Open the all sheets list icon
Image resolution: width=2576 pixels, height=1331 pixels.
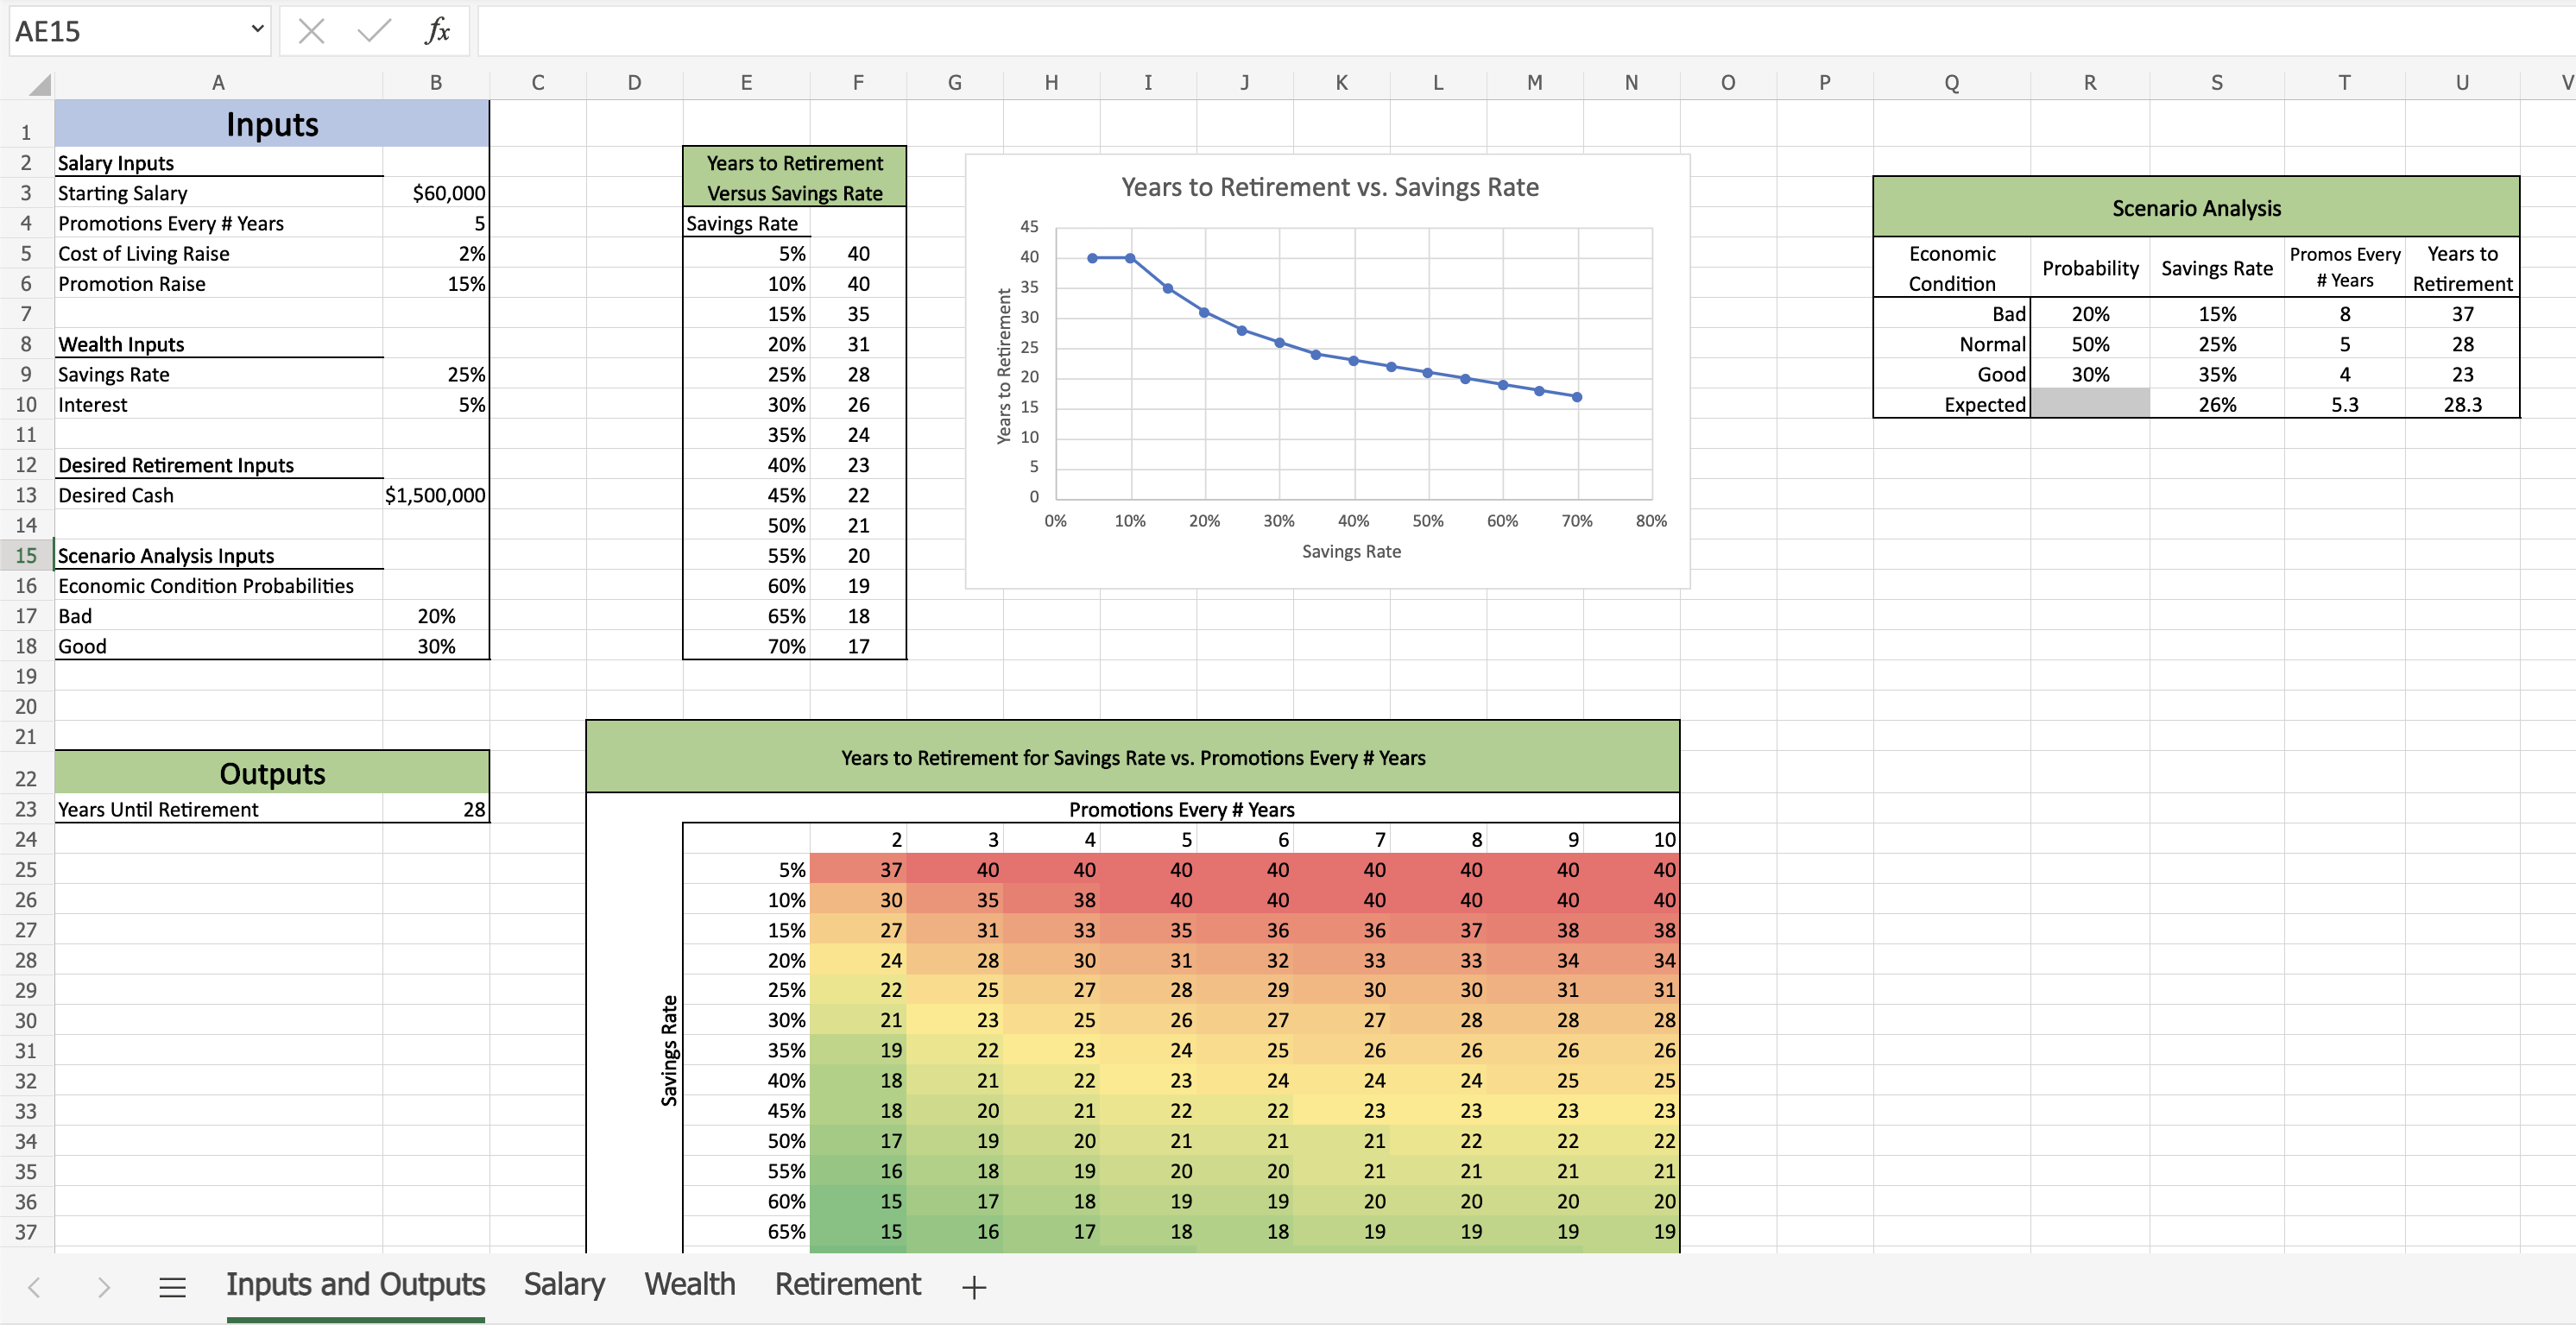point(172,1287)
